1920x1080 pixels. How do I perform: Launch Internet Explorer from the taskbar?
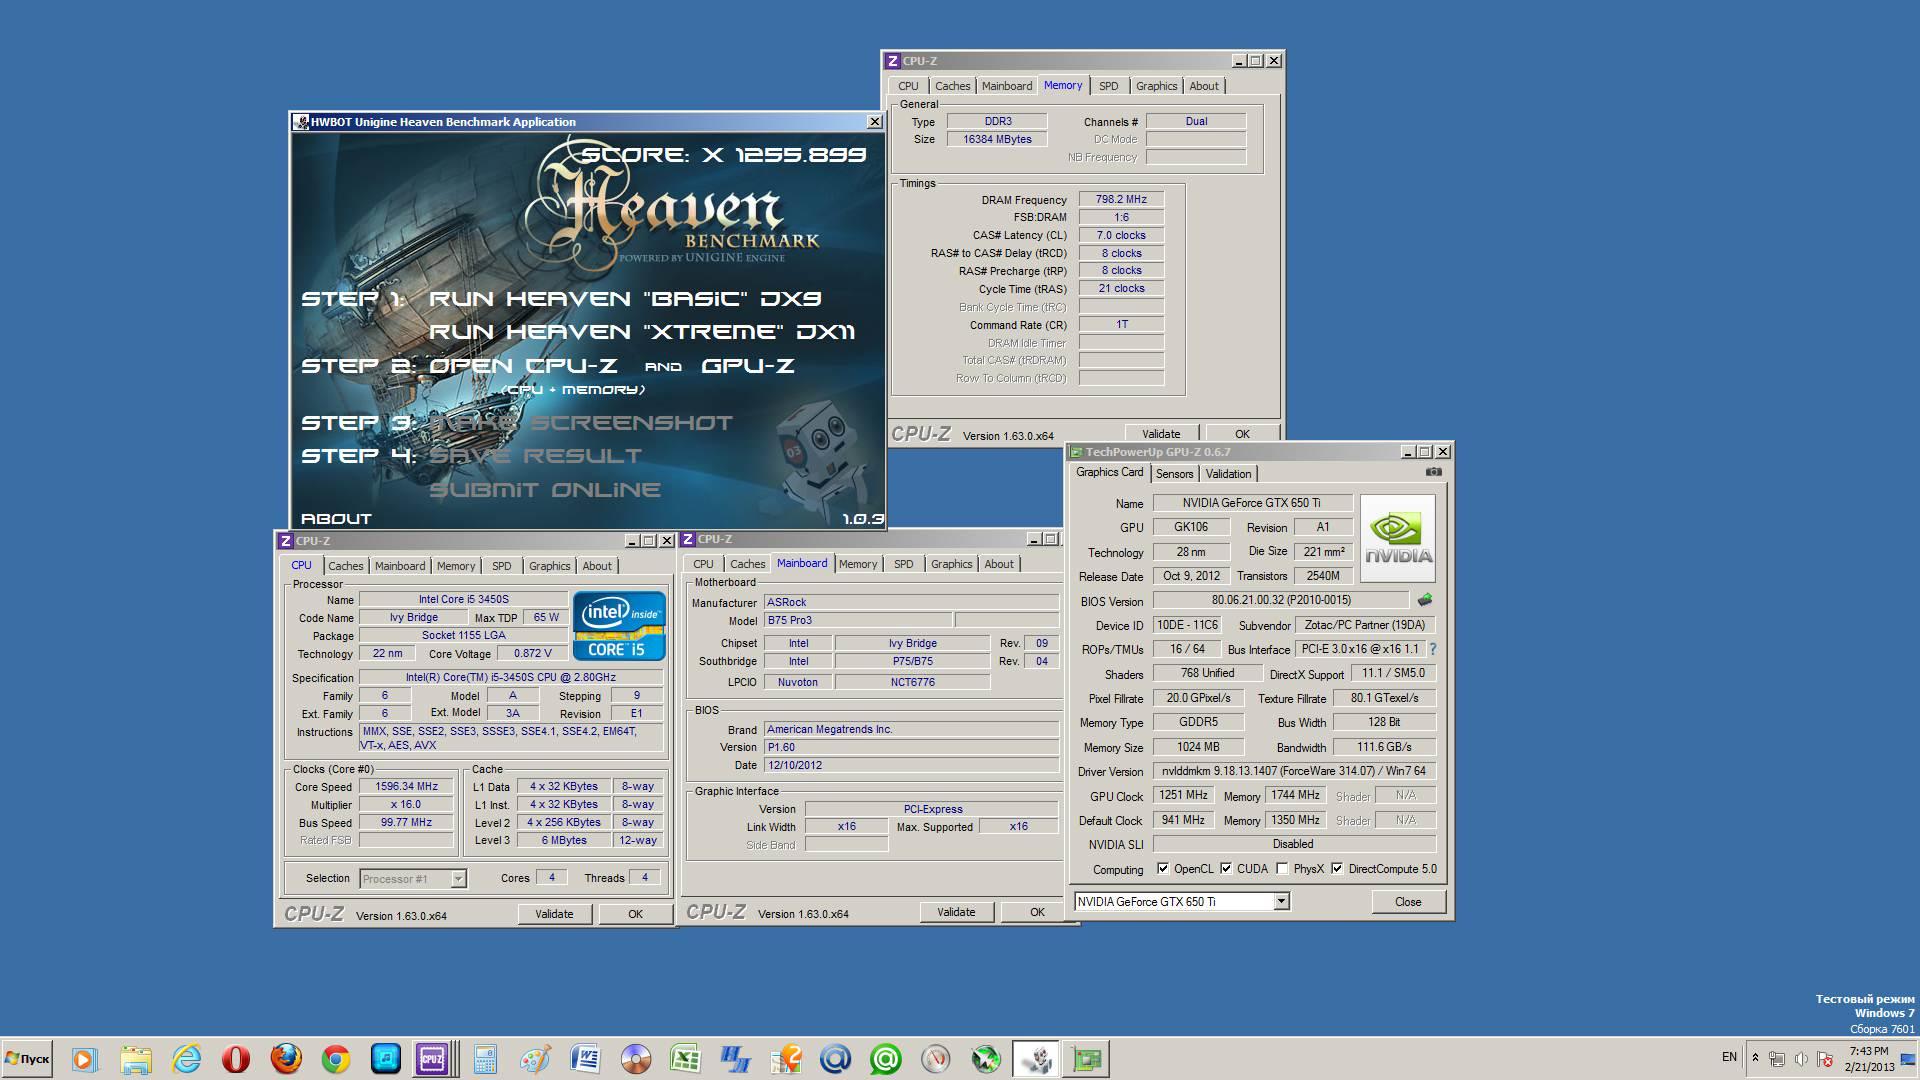186,1059
